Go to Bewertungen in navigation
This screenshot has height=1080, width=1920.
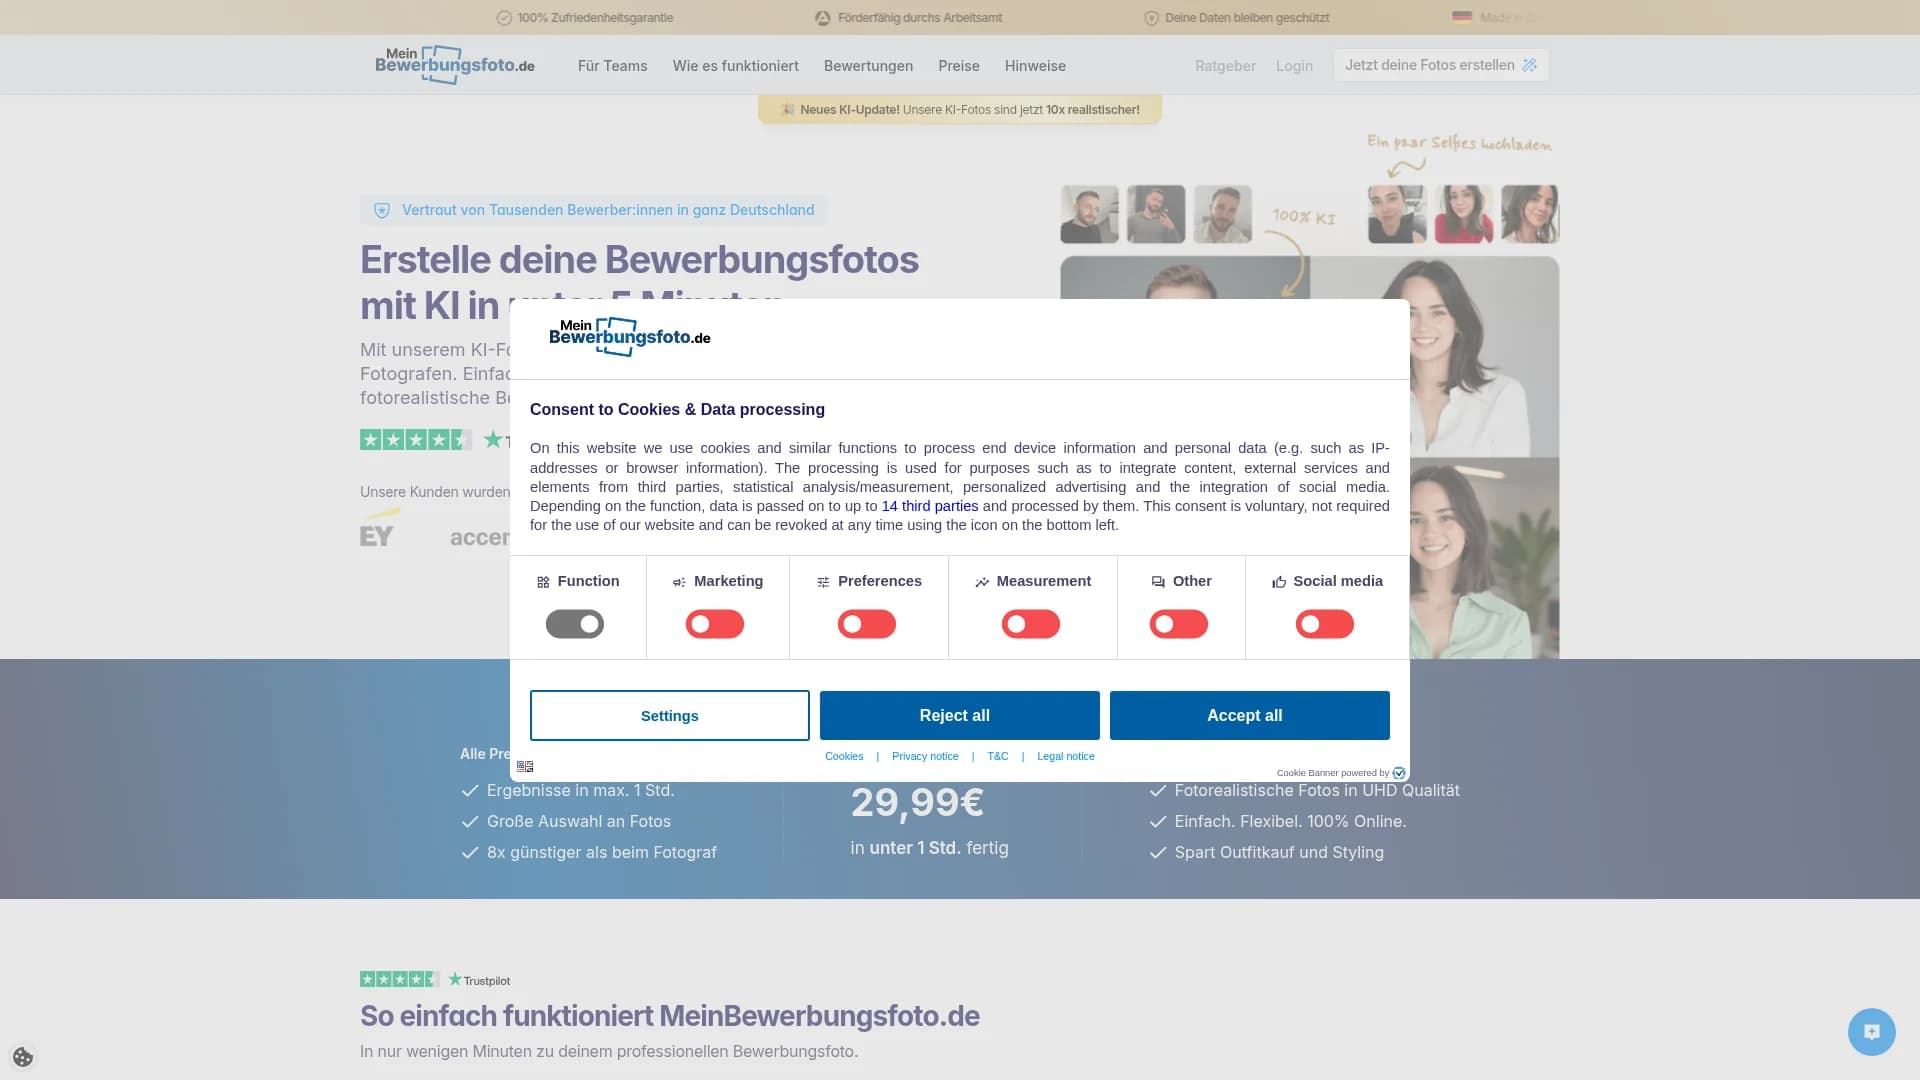tap(868, 66)
